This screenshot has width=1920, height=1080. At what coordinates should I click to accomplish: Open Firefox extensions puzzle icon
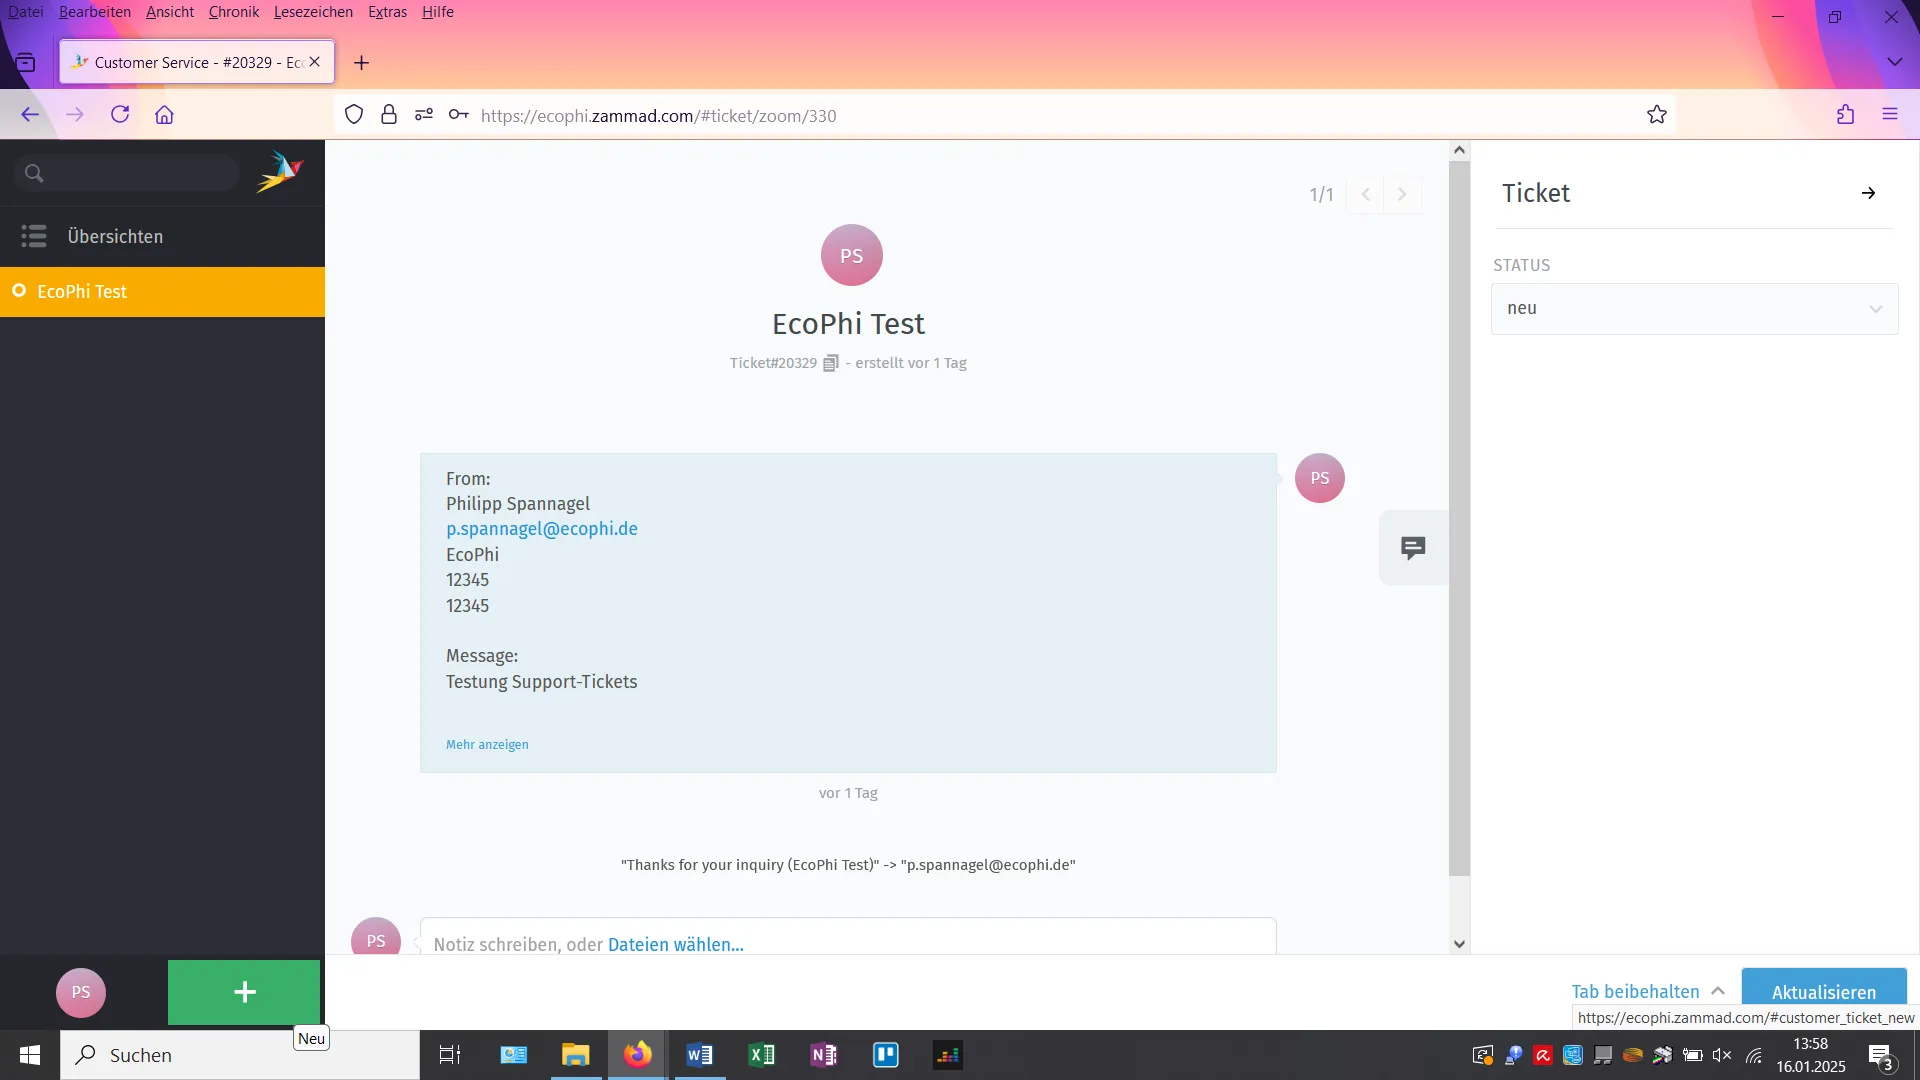1845,115
